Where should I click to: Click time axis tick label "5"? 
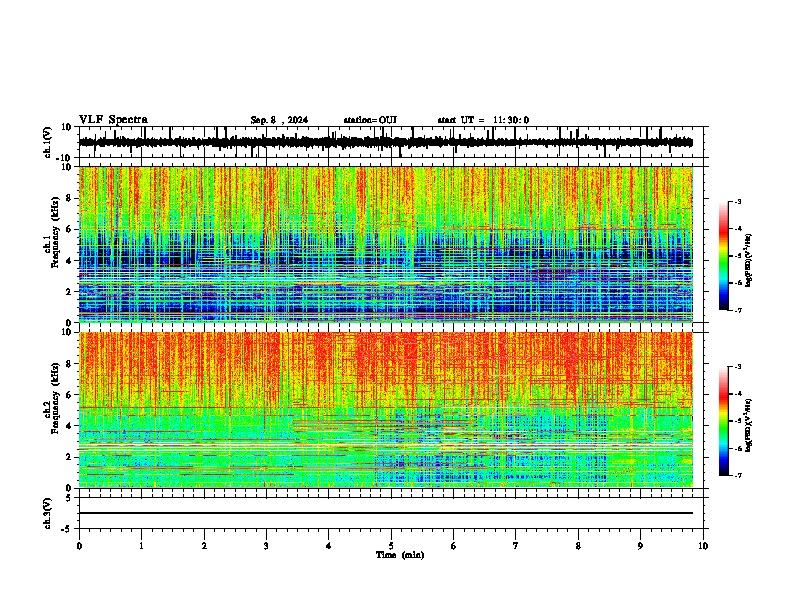391,546
